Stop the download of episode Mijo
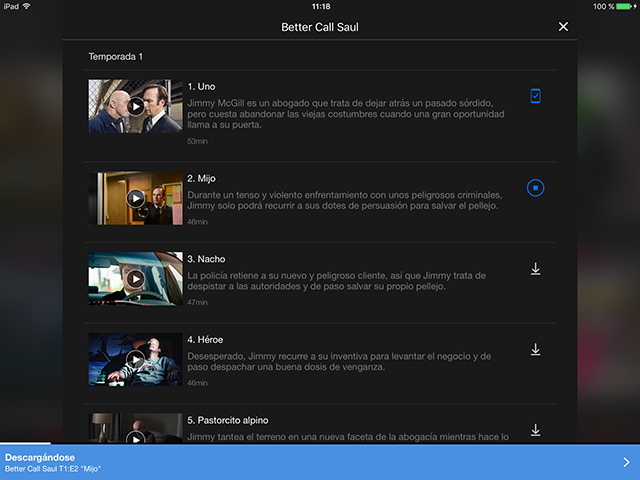 (535, 188)
